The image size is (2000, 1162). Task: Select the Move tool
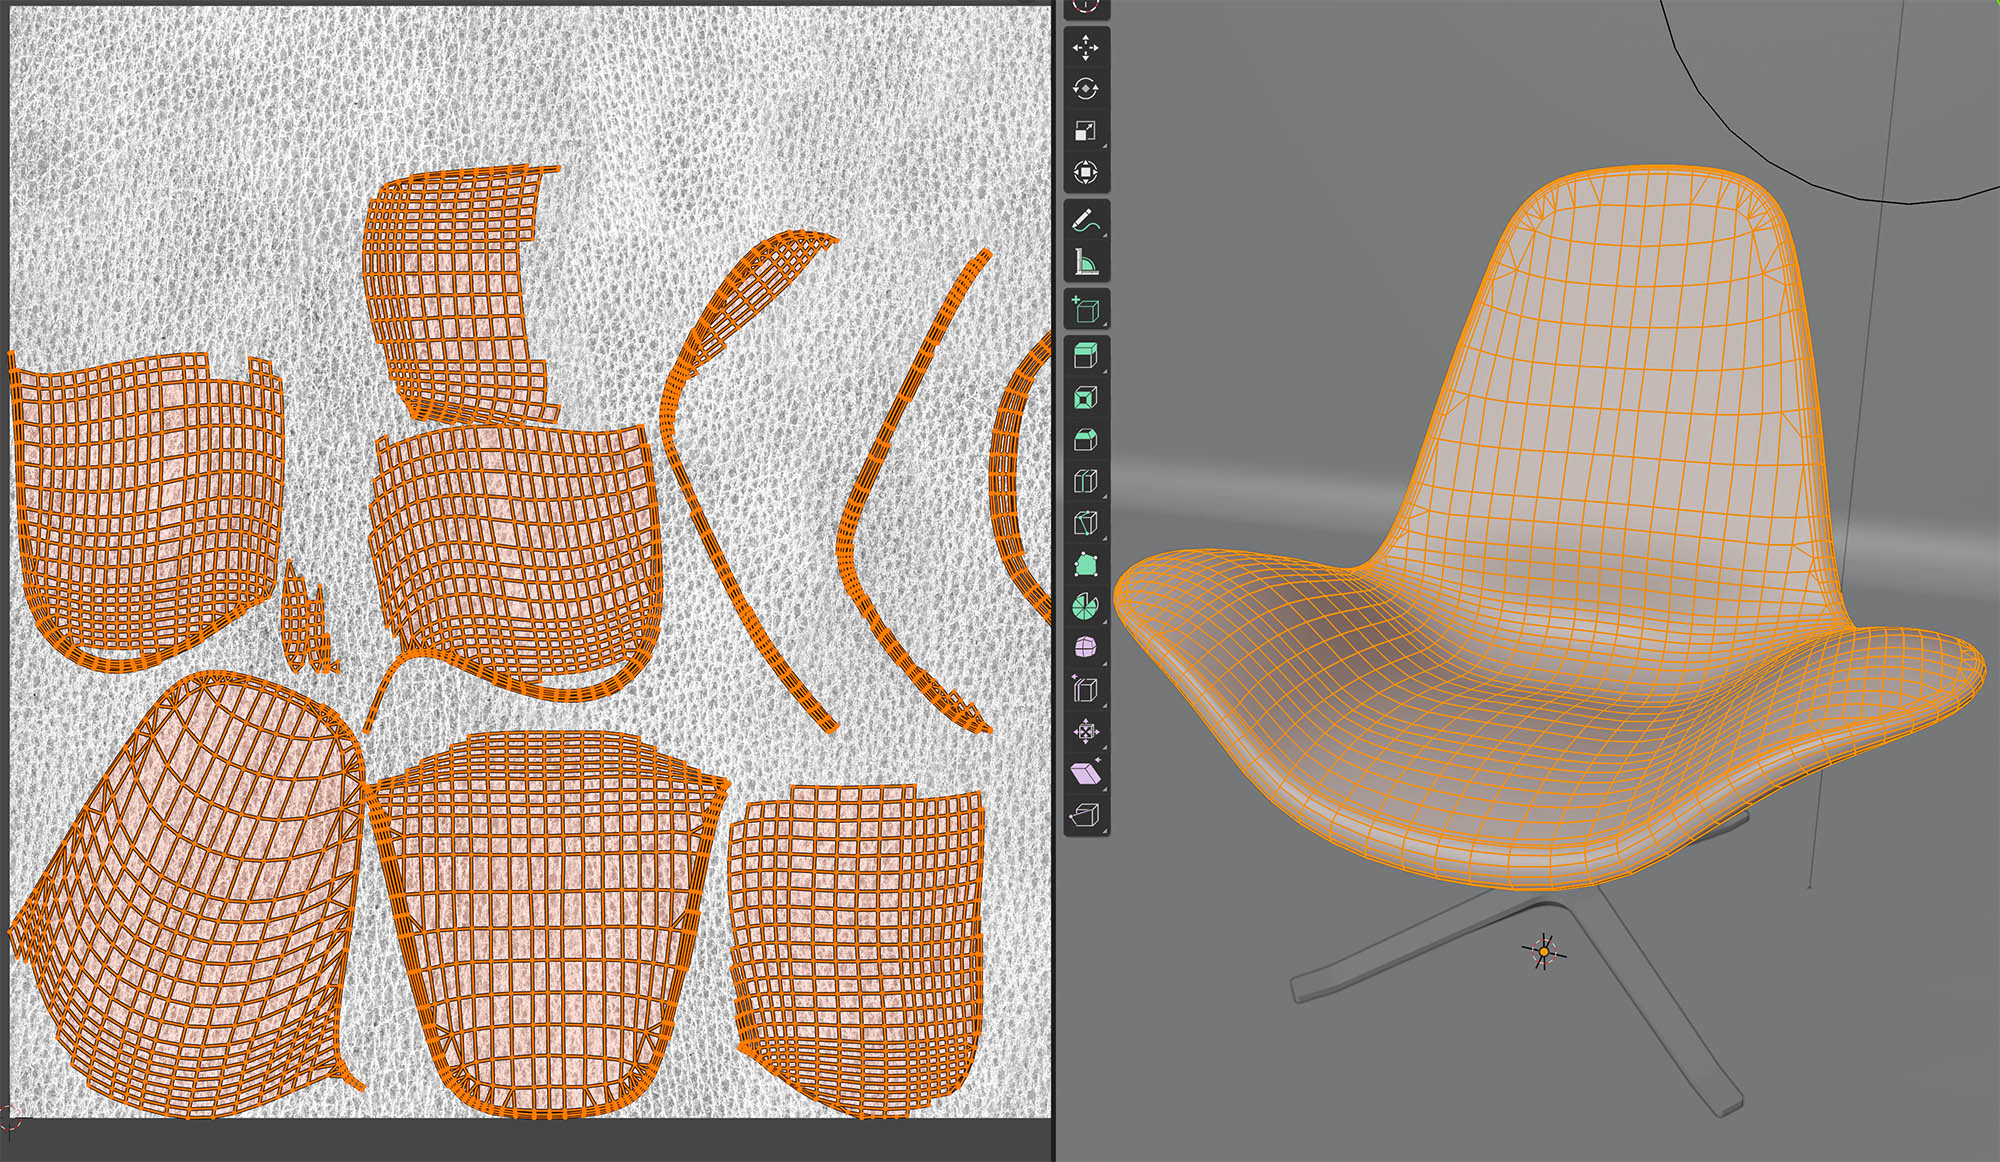pyautogui.click(x=1086, y=47)
